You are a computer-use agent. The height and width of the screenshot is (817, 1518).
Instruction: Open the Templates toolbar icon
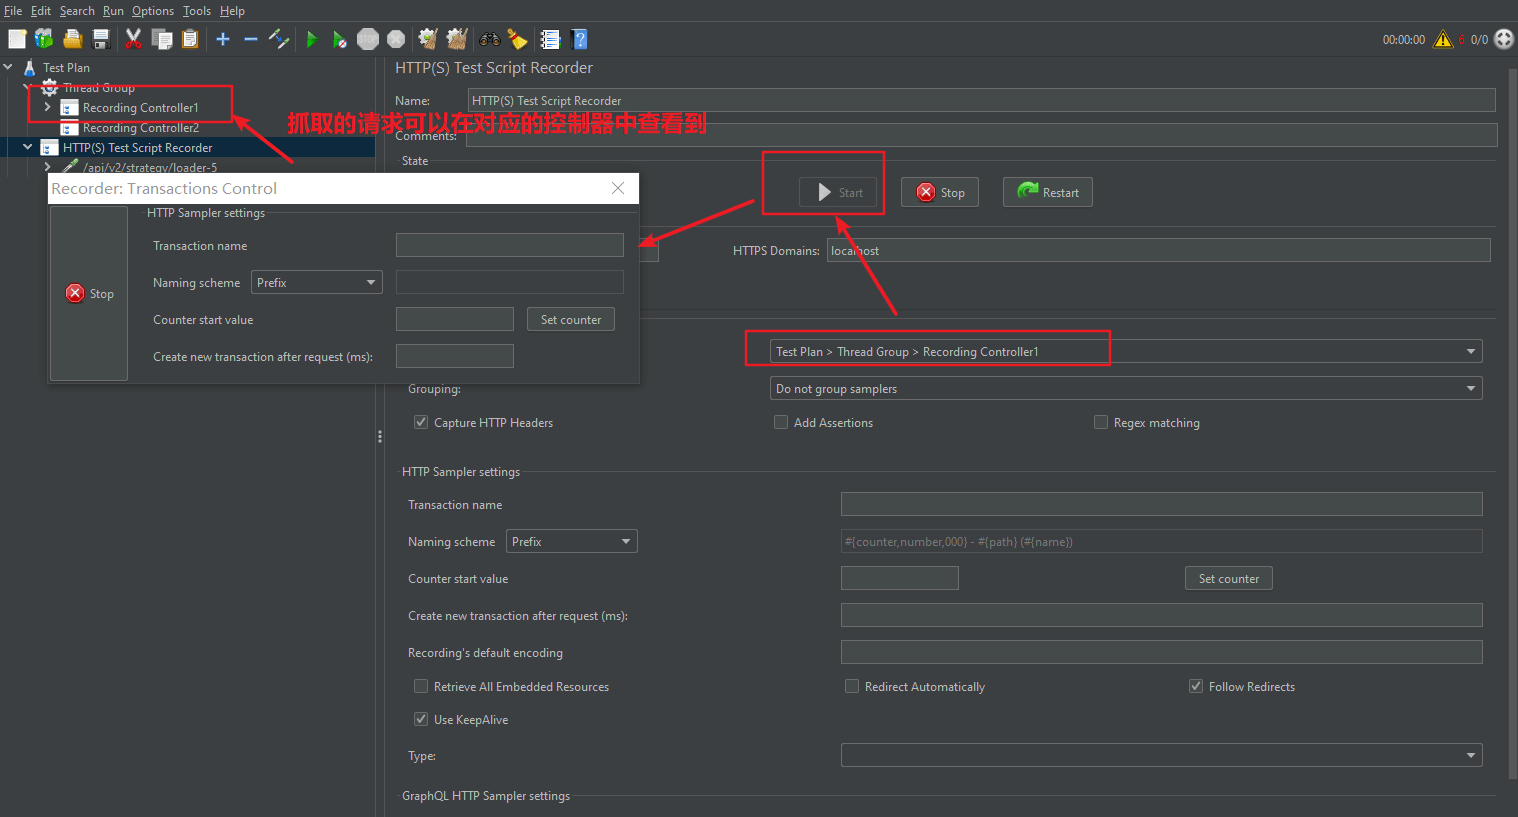(44, 39)
